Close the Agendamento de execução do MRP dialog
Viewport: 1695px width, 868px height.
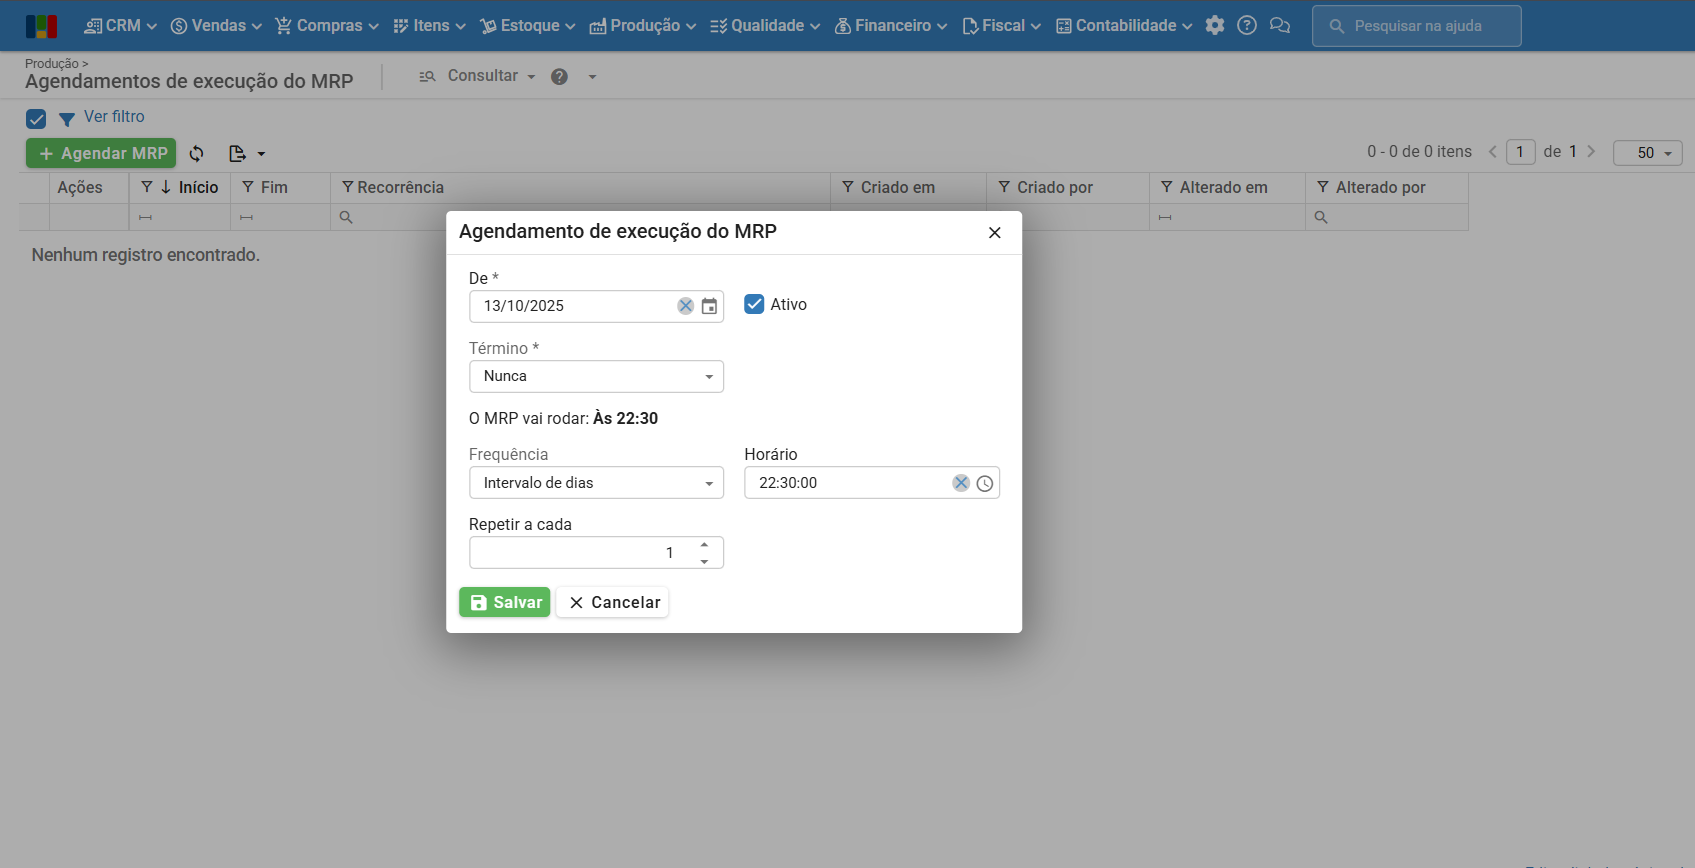coord(995,233)
